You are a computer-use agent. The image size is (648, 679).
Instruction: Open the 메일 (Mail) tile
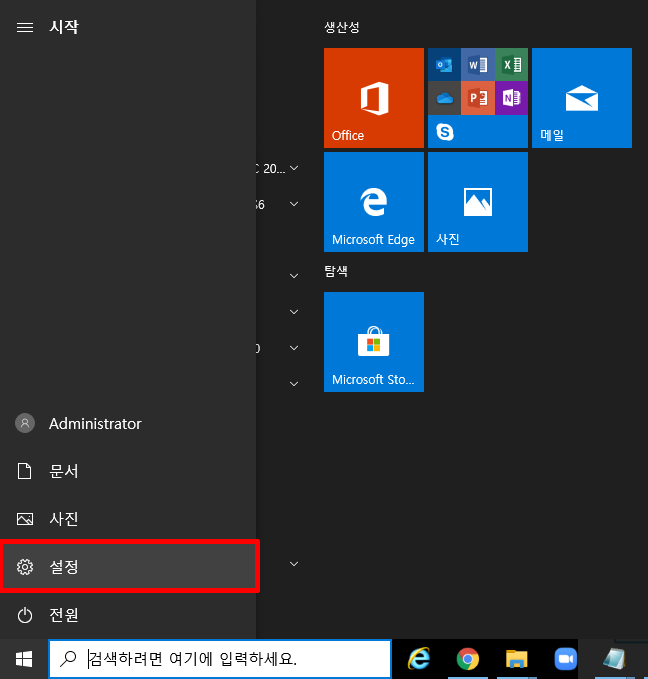pyautogui.click(x=582, y=98)
